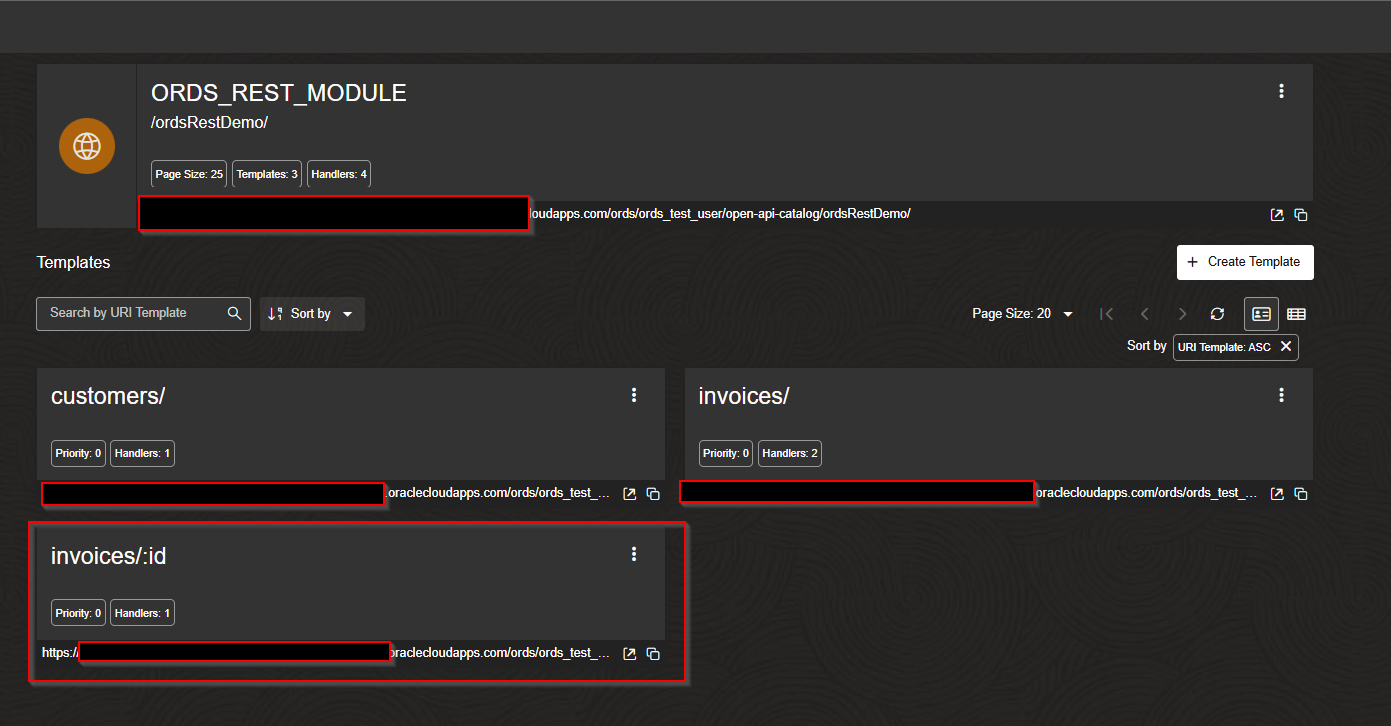Screen dimensions: 1391x726
Task: Click inside the Search by URI Template field
Action: click(130, 313)
